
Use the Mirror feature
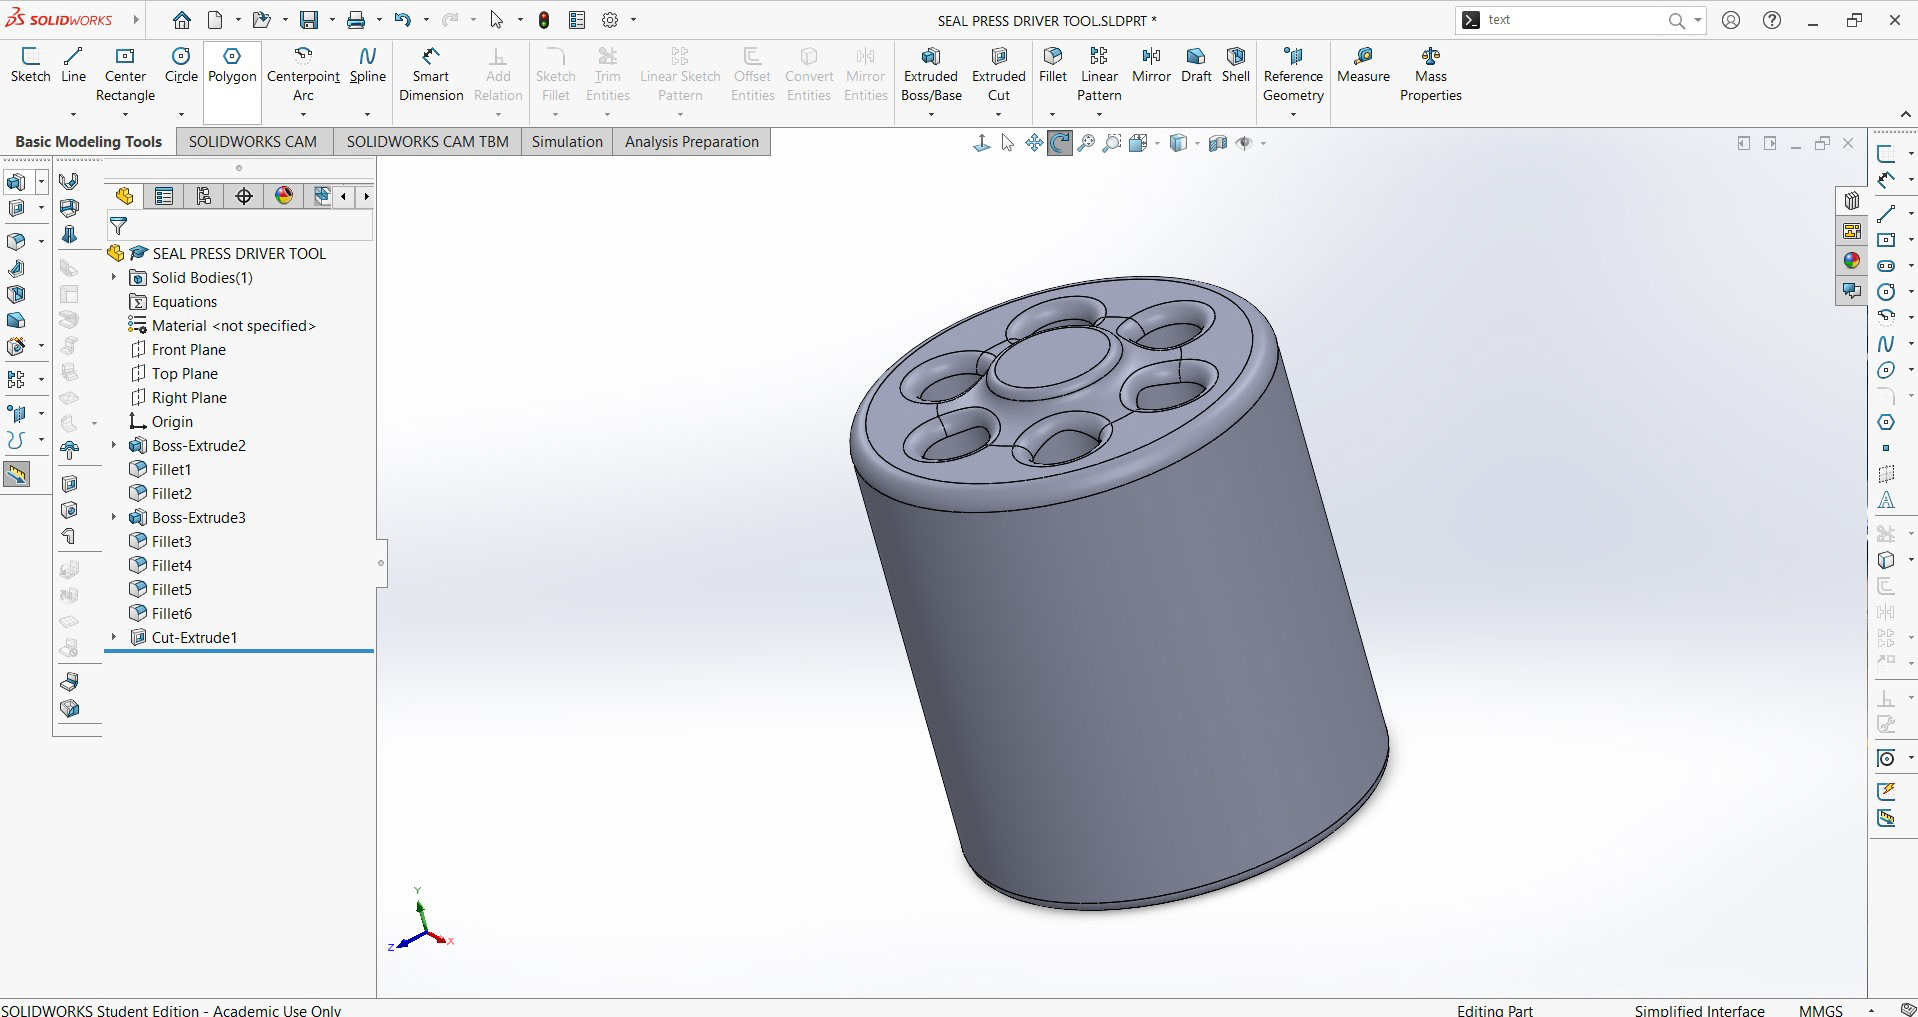1151,65
